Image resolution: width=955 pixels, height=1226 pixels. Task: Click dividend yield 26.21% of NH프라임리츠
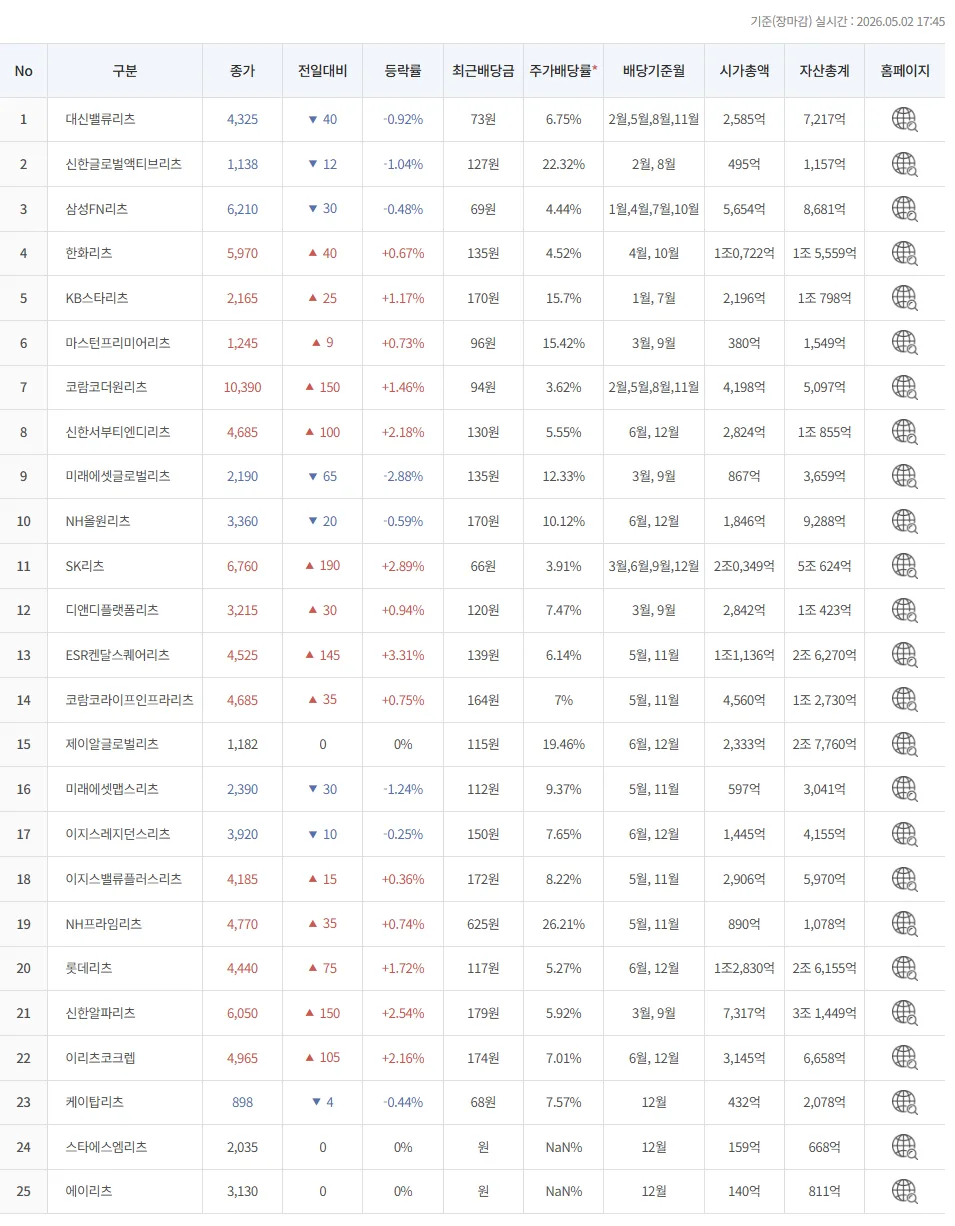tap(563, 924)
